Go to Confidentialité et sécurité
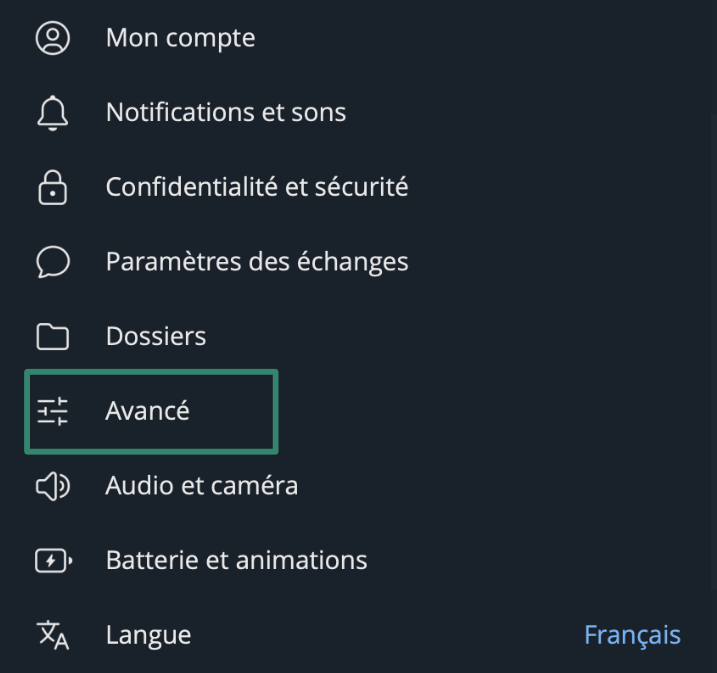Image resolution: width=717 pixels, height=673 pixels. point(257,187)
